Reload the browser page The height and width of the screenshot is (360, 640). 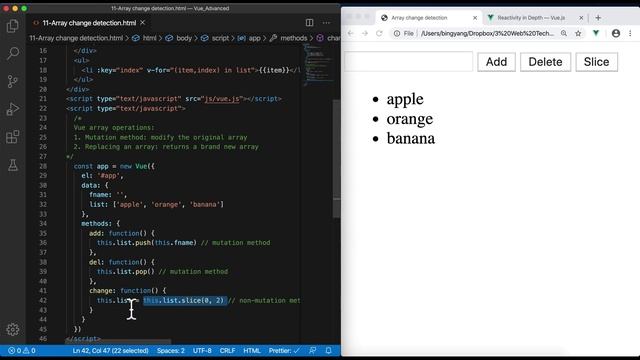click(379, 33)
